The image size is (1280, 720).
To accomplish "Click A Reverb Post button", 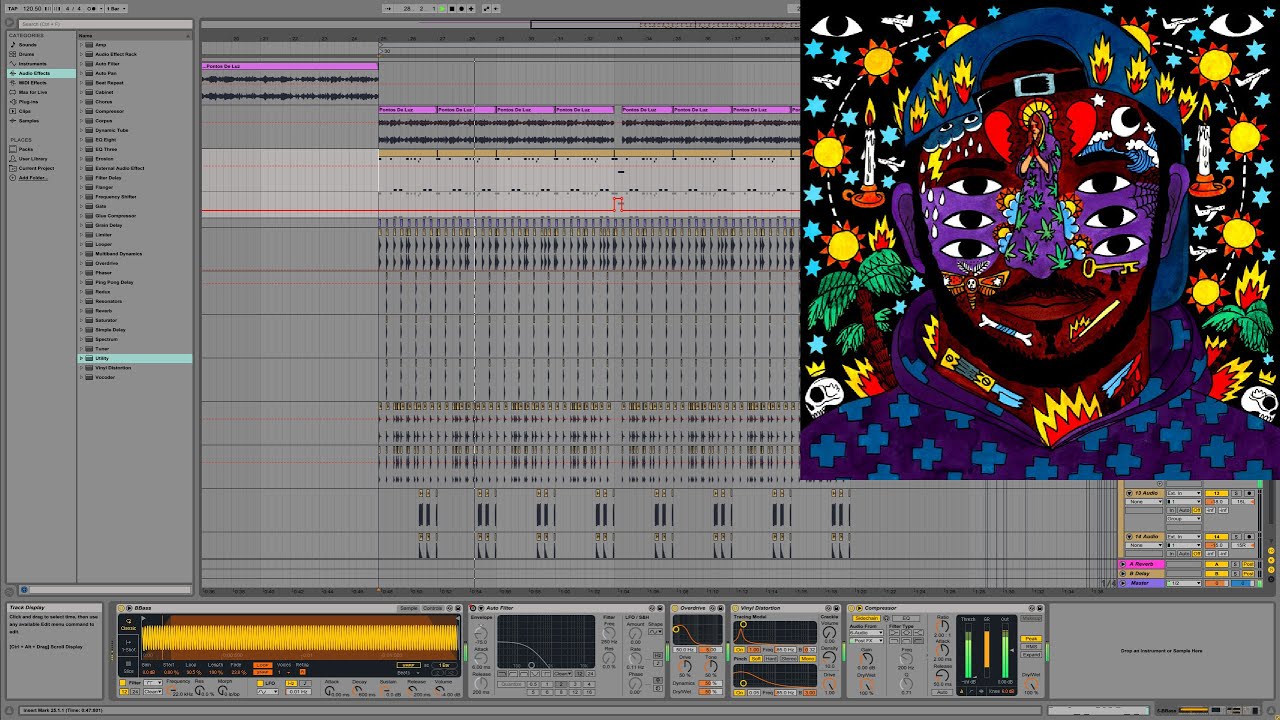I will click(x=1248, y=564).
